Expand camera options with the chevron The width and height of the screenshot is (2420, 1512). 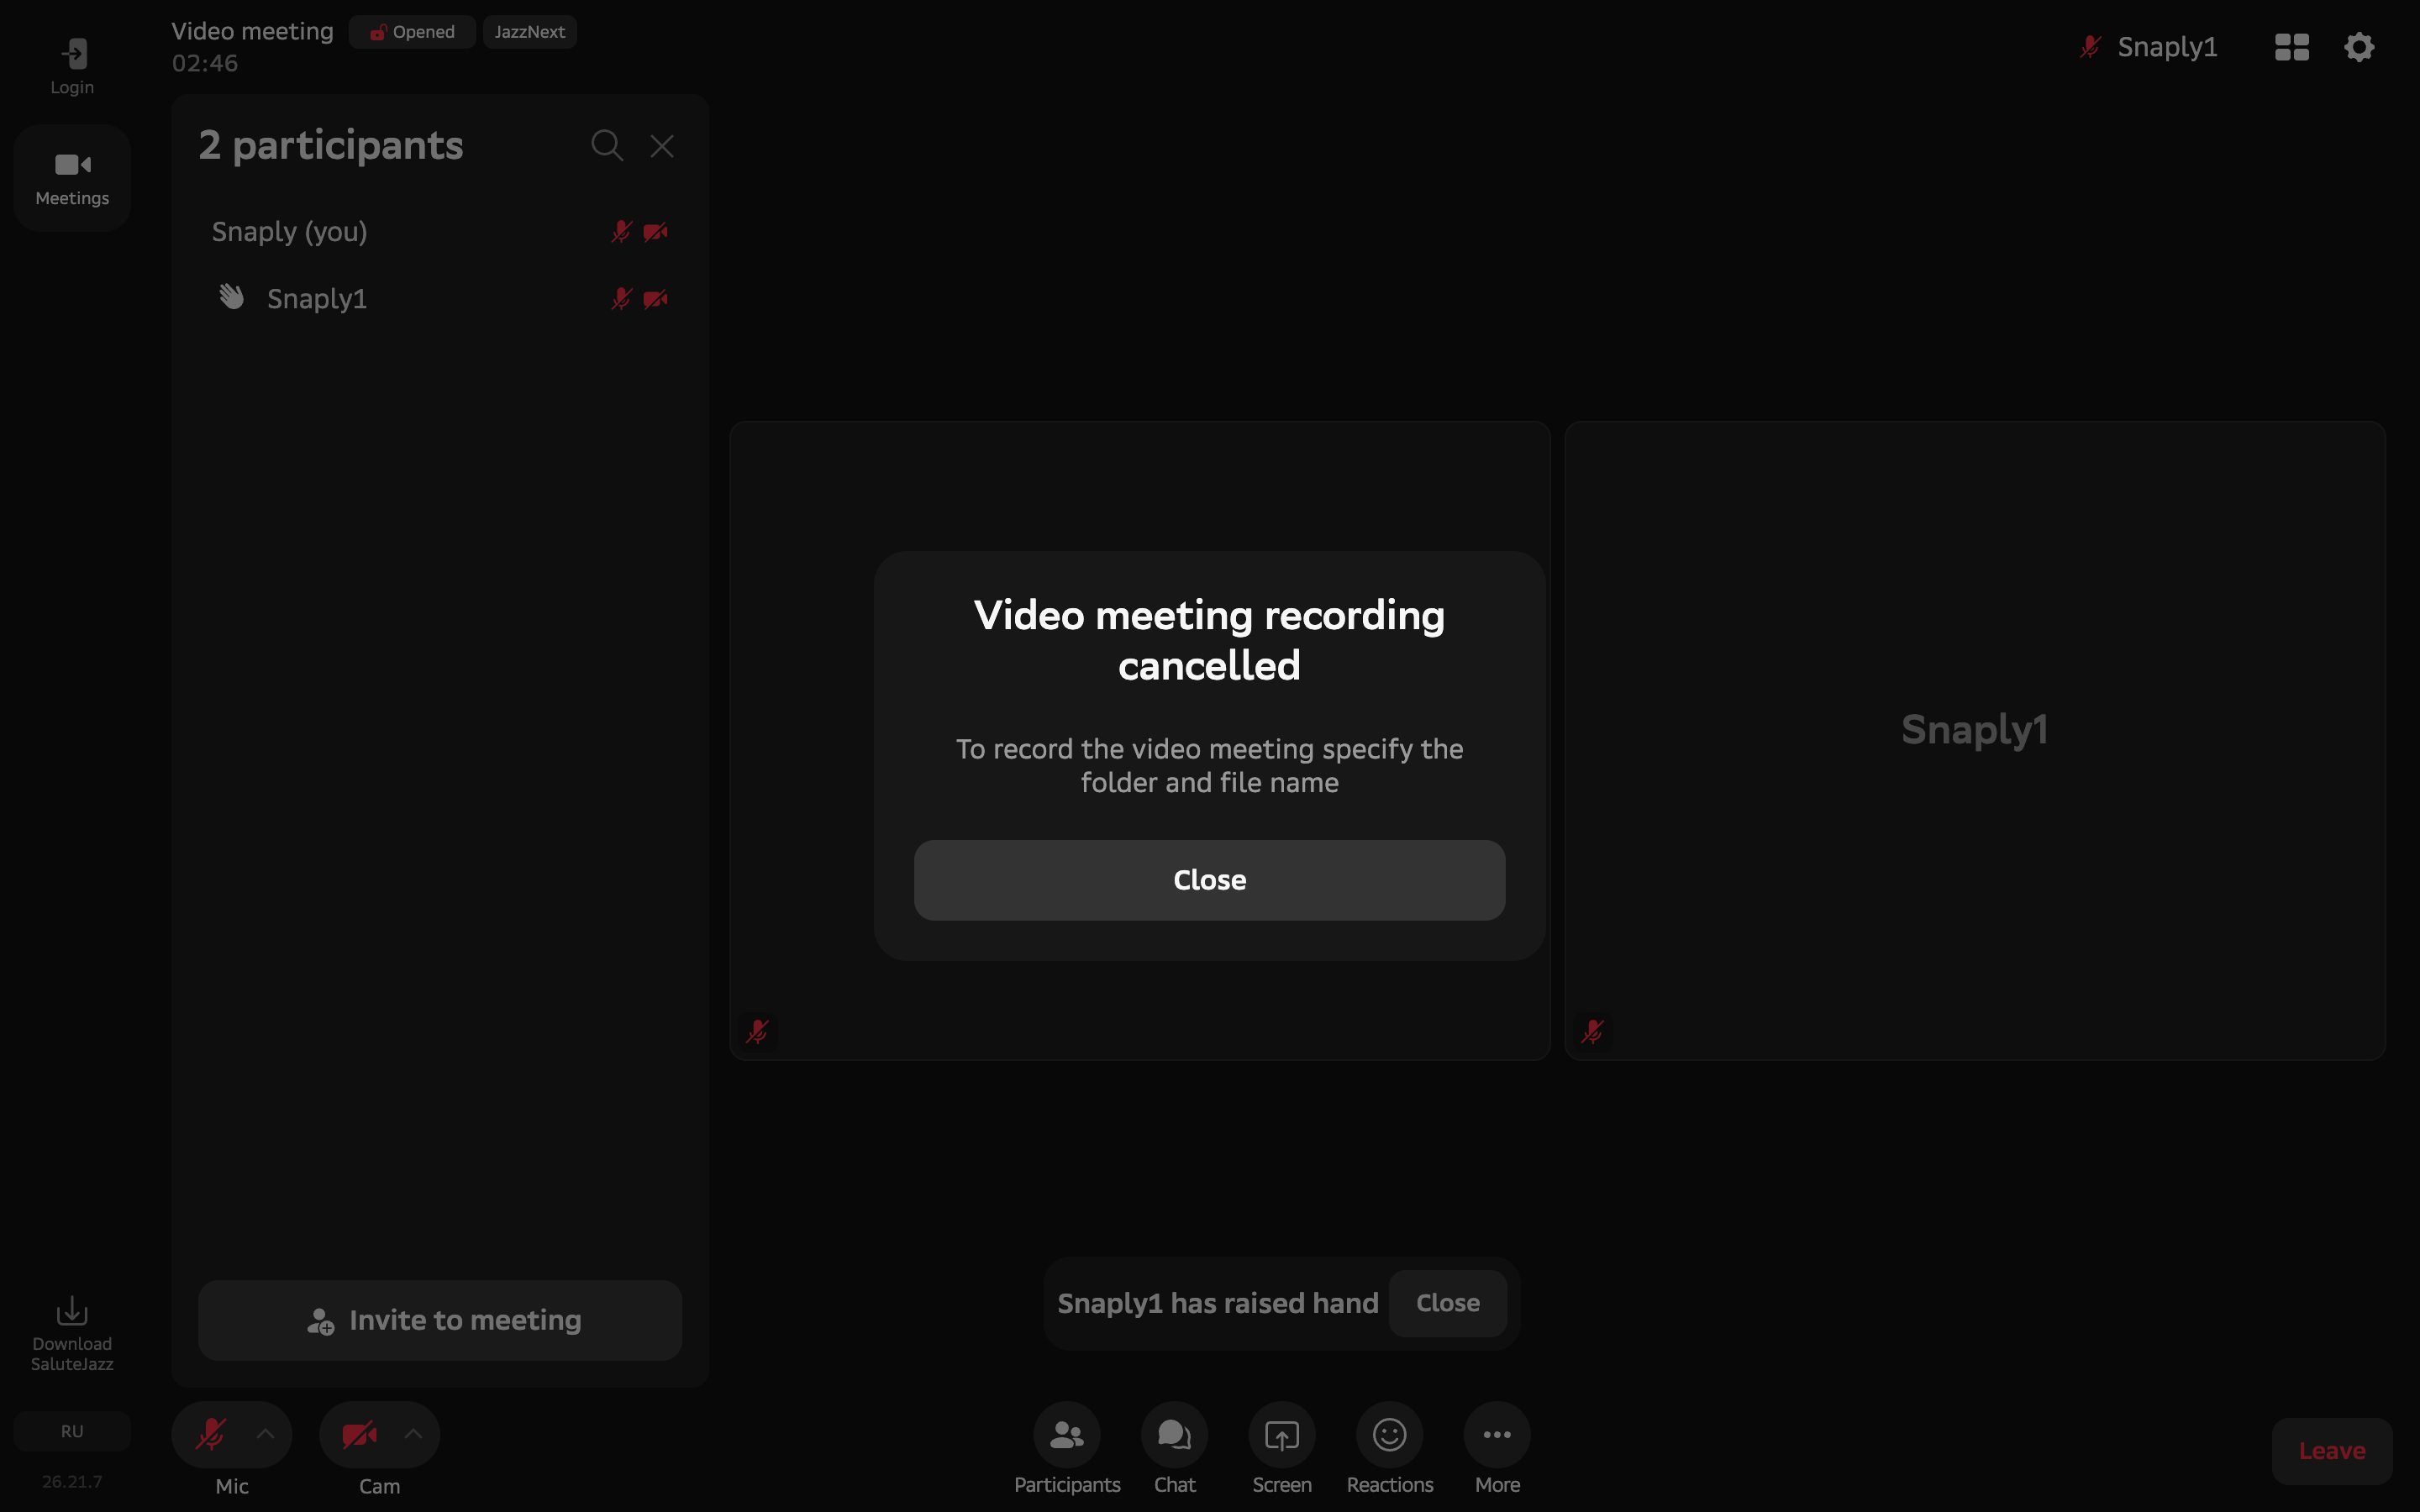click(413, 1434)
